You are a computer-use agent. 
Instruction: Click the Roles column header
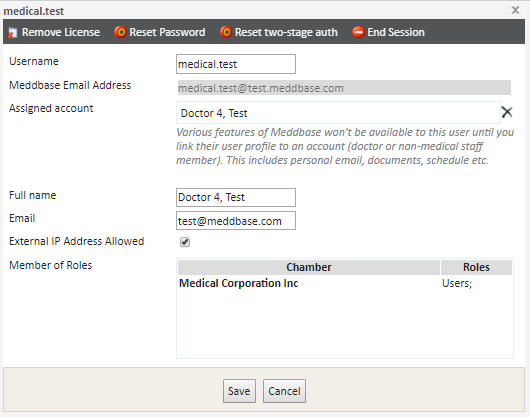click(476, 267)
